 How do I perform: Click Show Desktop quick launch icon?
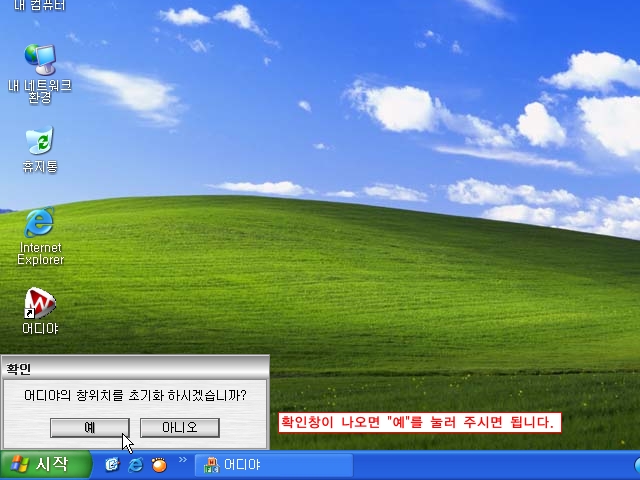click(x=112, y=465)
